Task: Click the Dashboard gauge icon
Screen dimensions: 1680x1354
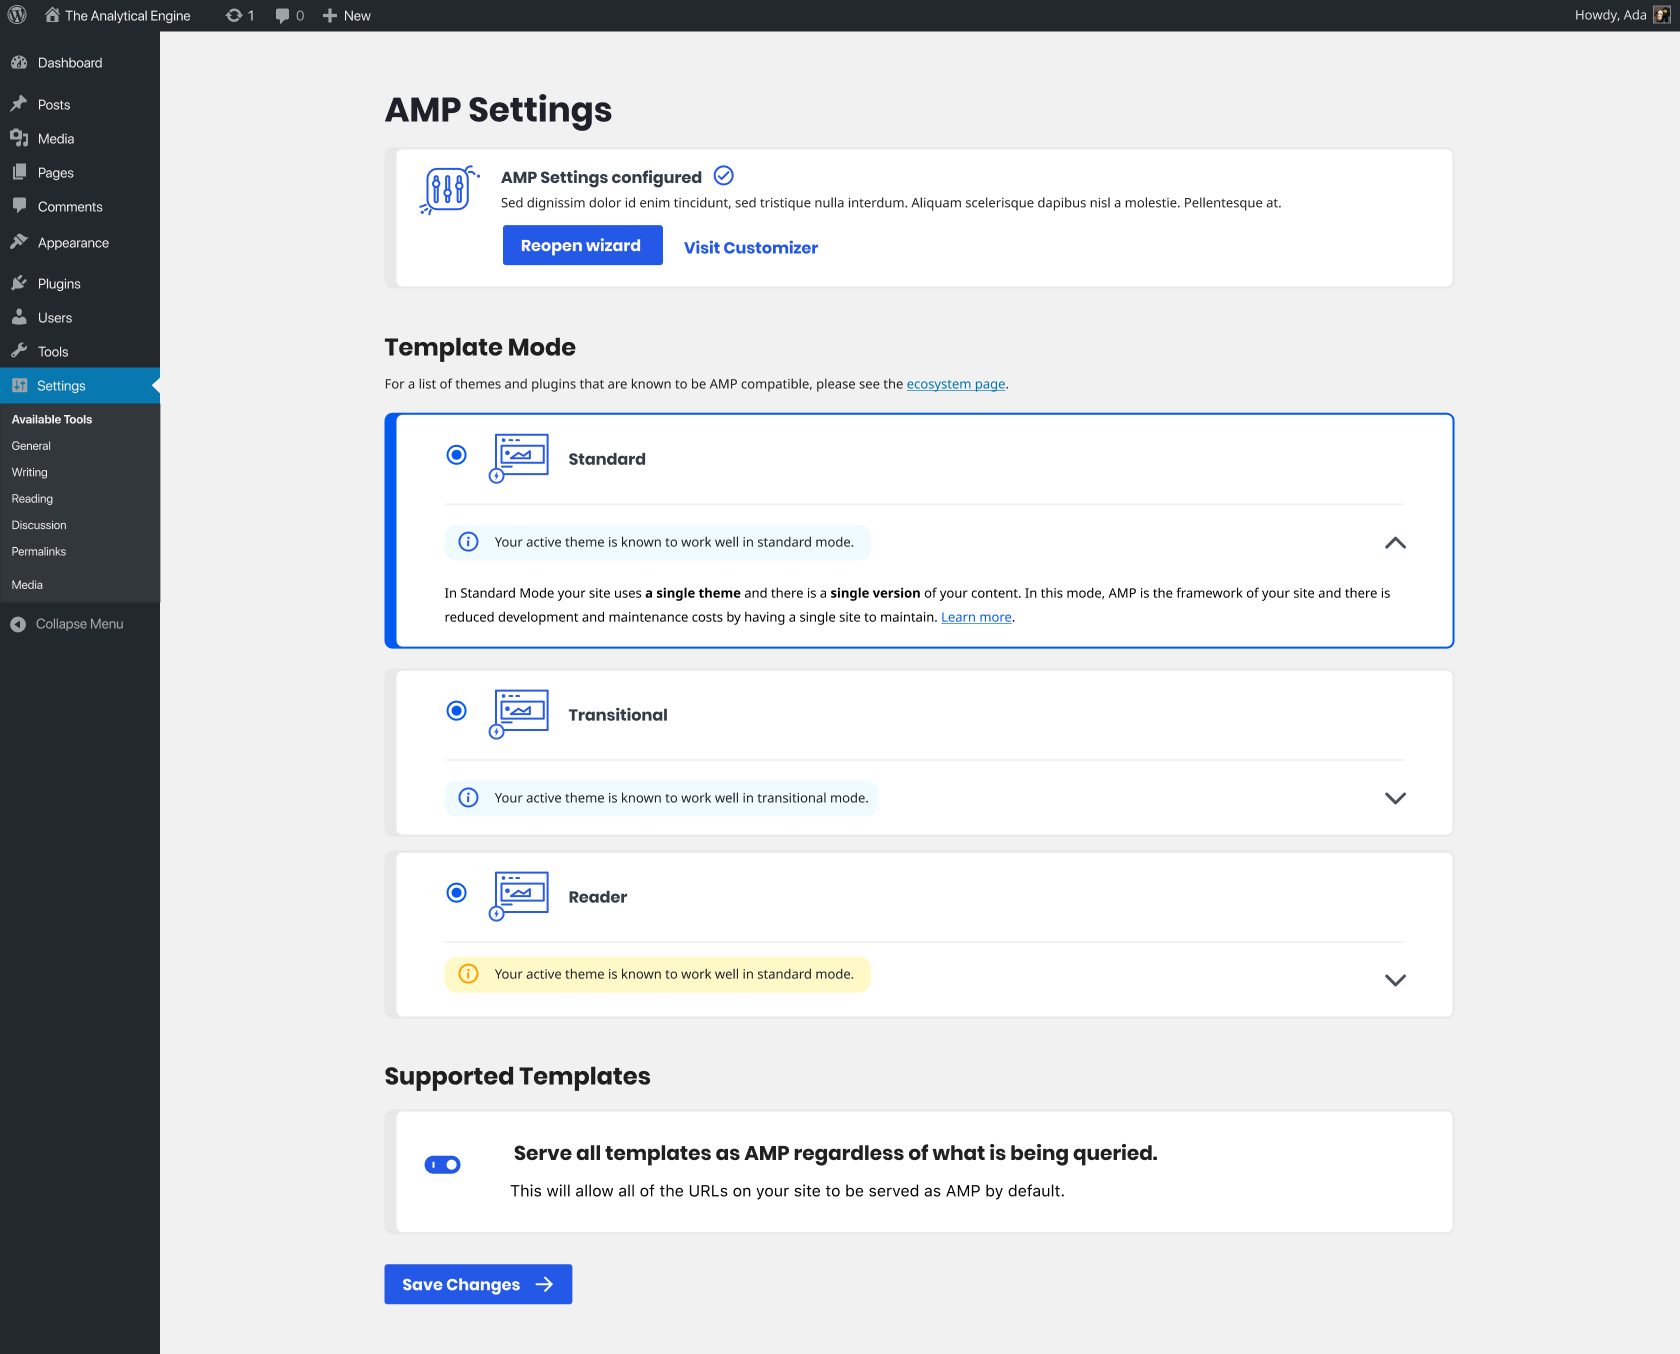Action: [x=19, y=62]
